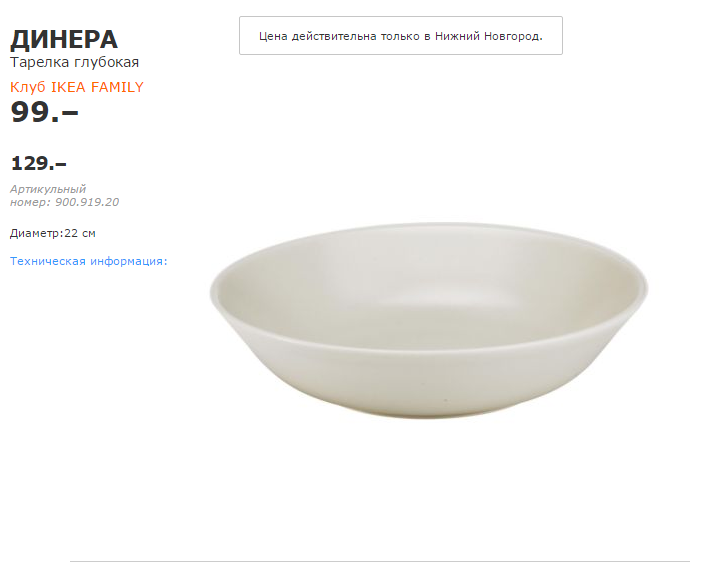Click the Нижний Новгород price notice box
The height and width of the screenshot is (563, 708).
tap(400, 35)
